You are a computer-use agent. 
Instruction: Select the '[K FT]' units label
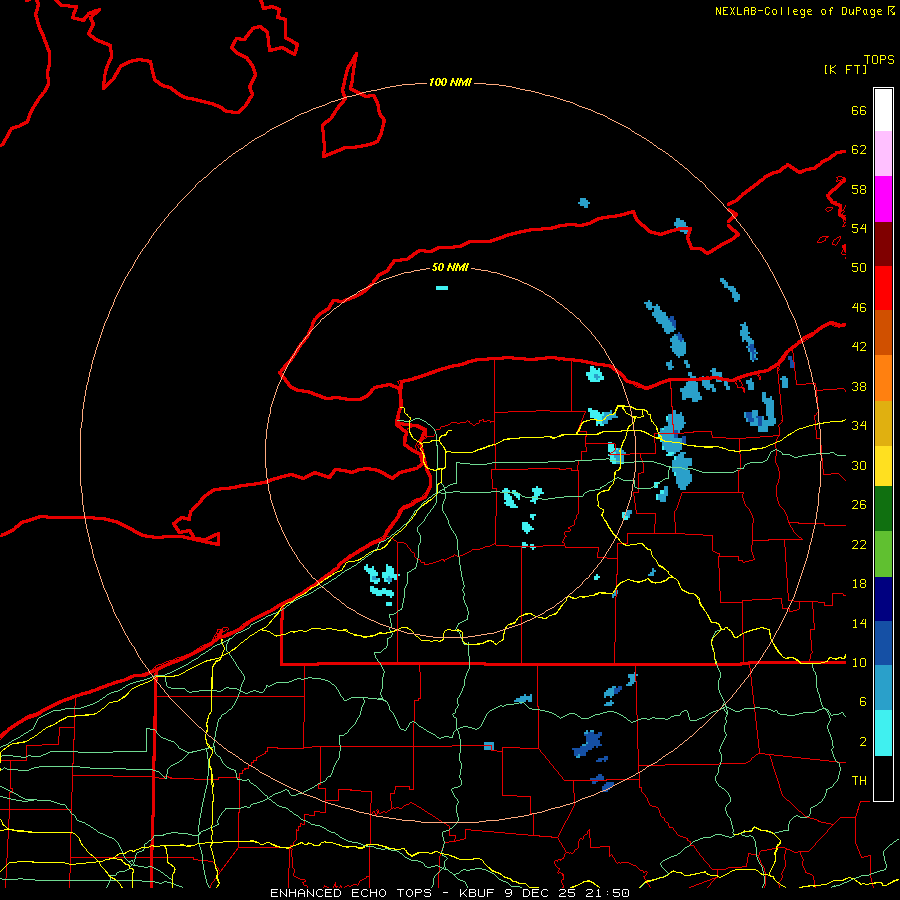pyautogui.click(x=845, y=69)
